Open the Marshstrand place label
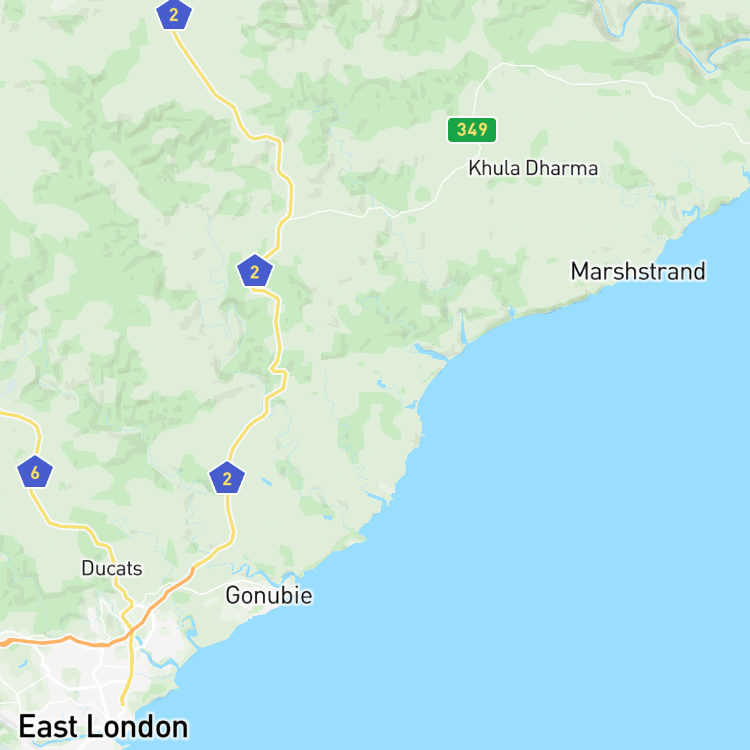The image size is (750, 750). point(638,271)
